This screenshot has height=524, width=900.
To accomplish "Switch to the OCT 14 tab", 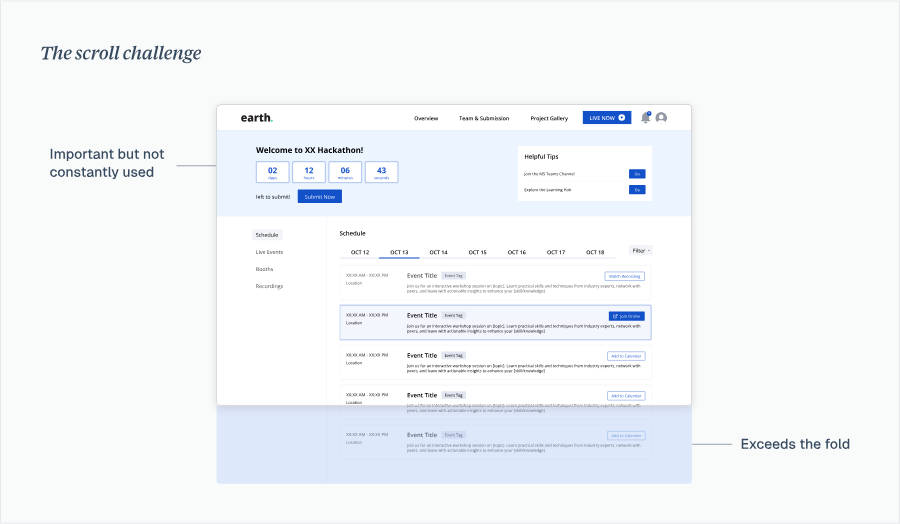I will click(439, 253).
